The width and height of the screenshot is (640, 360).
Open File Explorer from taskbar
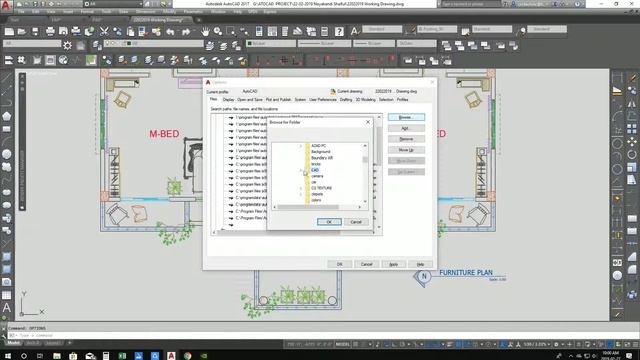[x=57, y=356]
